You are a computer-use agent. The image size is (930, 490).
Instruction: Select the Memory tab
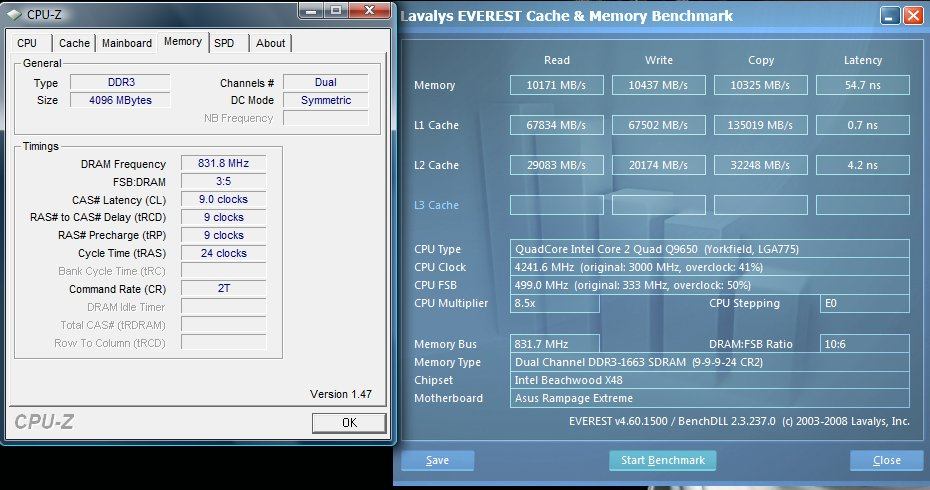[183, 42]
